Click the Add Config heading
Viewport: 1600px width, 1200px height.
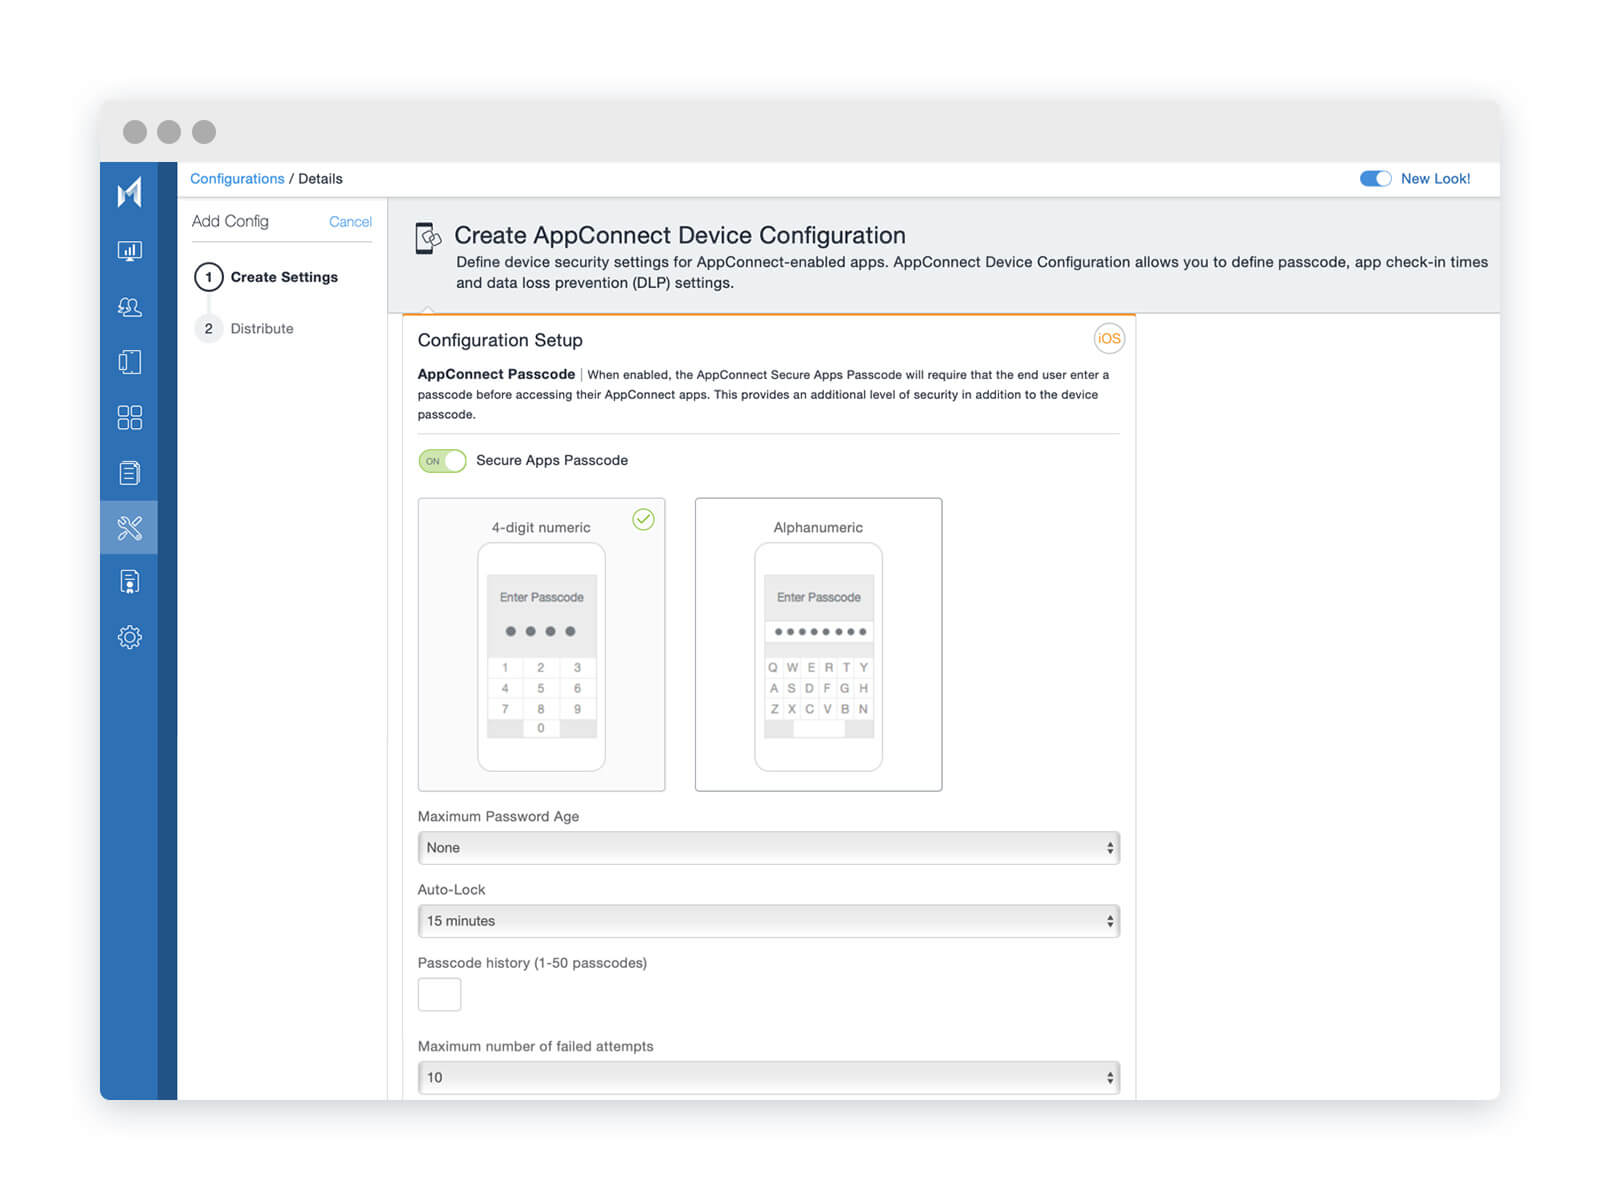230,221
